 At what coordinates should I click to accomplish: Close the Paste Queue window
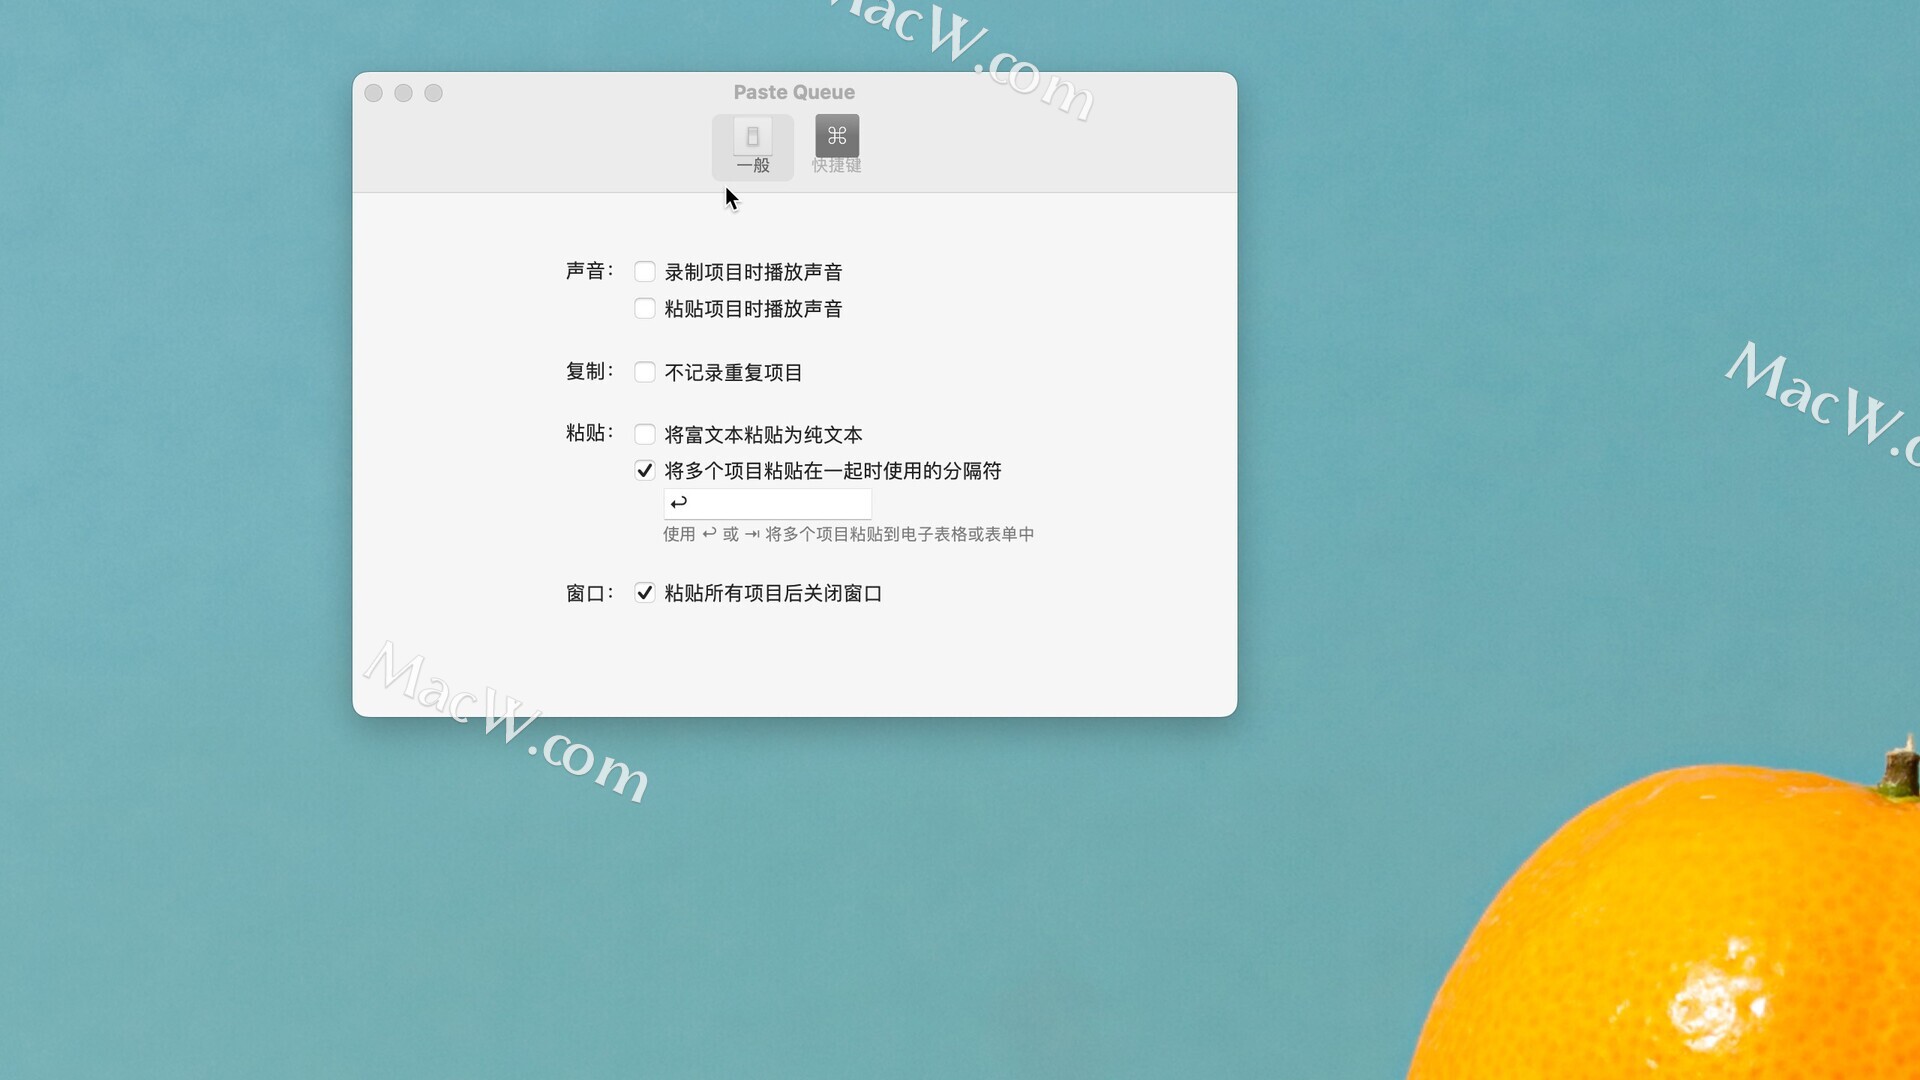(x=374, y=93)
